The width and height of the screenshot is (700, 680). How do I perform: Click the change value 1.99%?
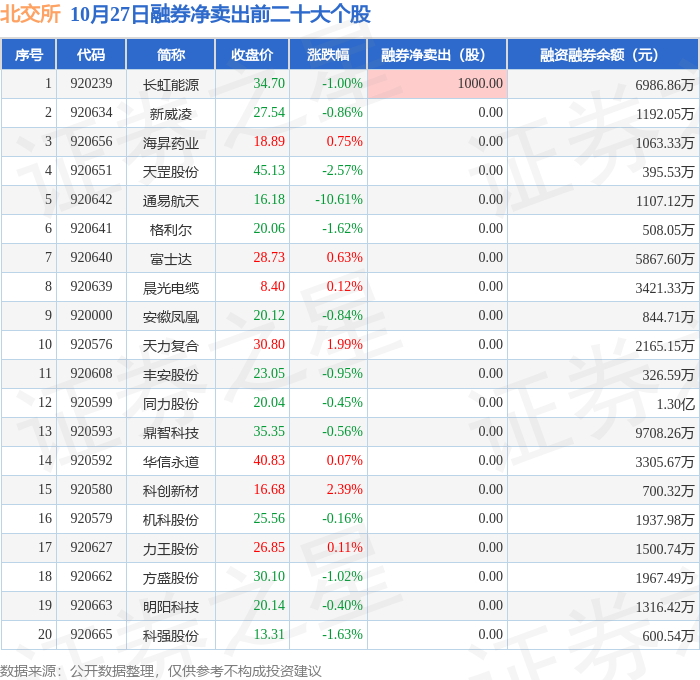(x=344, y=345)
